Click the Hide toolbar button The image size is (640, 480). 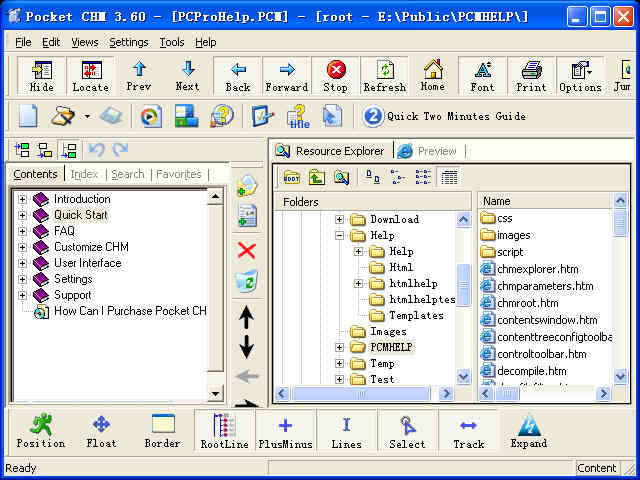pos(42,76)
